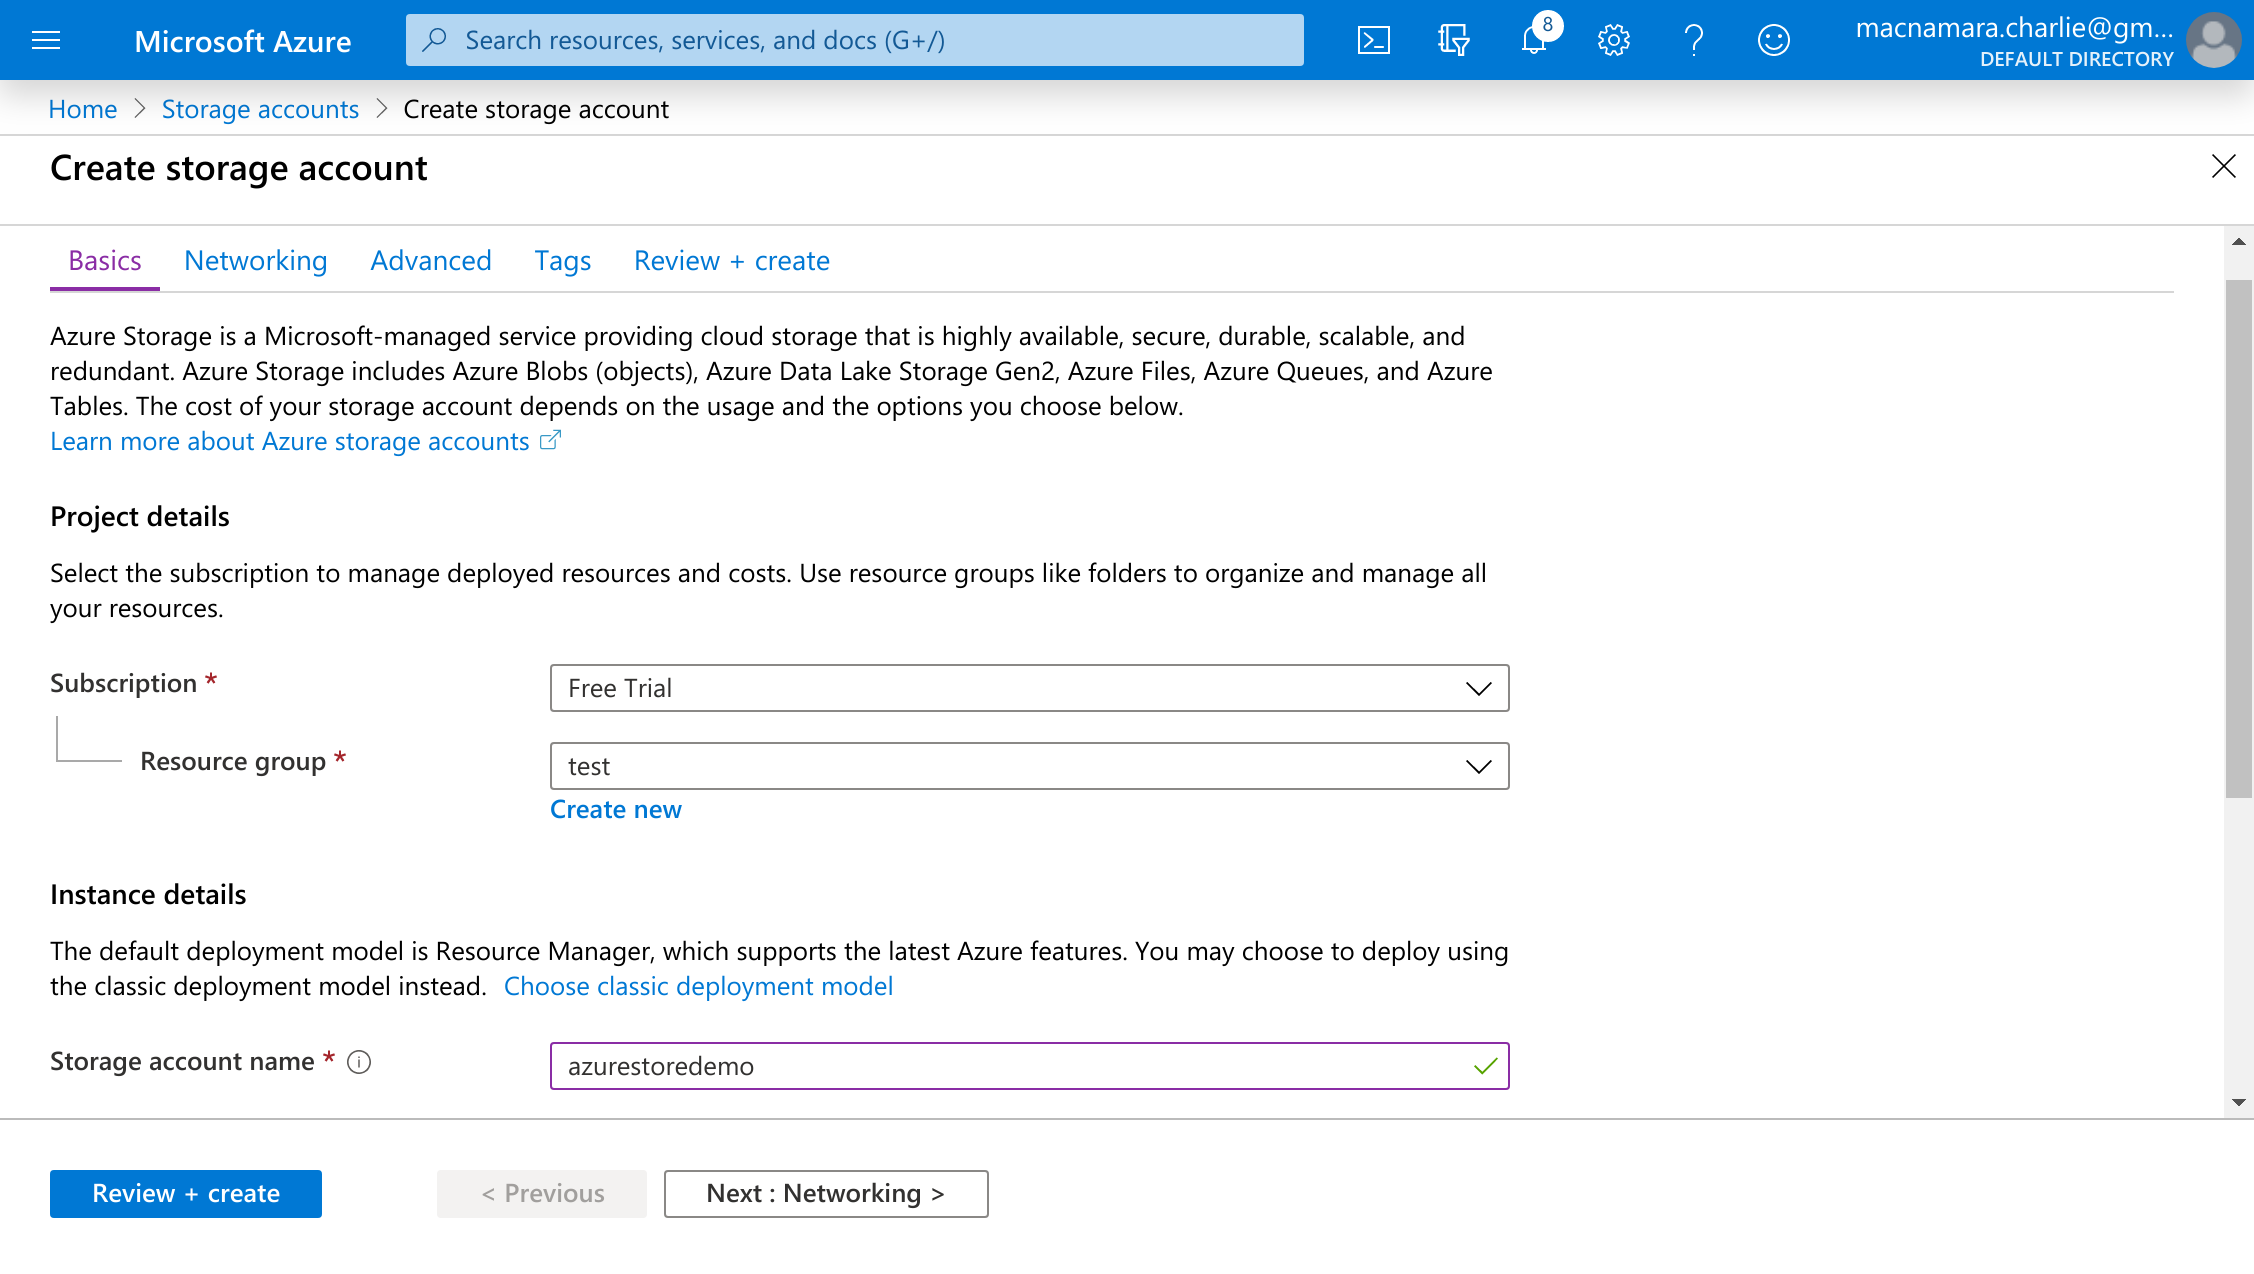Open portal settings gear
This screenshot has height=1274, width=2254.
click(1613, 40)
